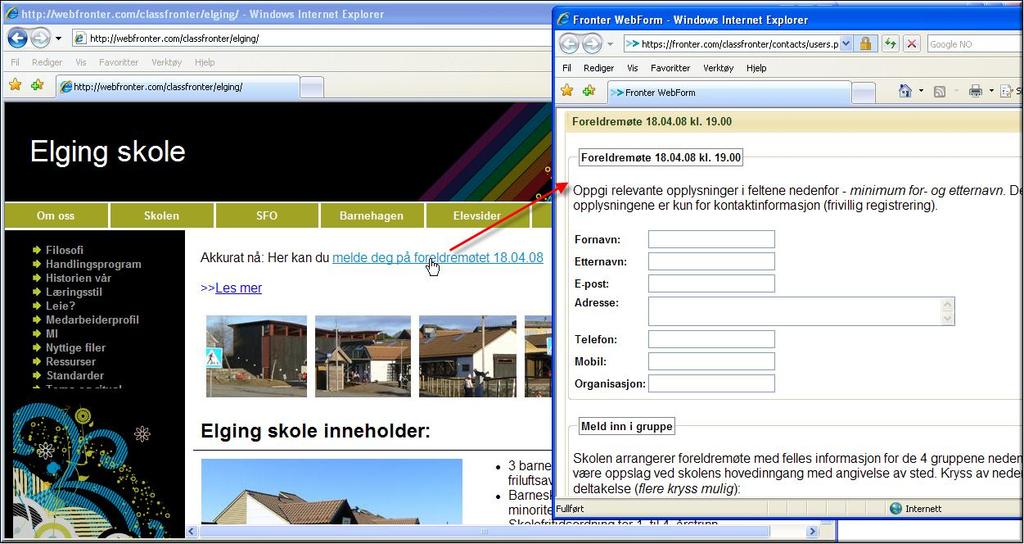Select the webfronter.com/classfronter/elging tab
The height and width of the screenshot is (544, 1024).
[x=178, y=87]
